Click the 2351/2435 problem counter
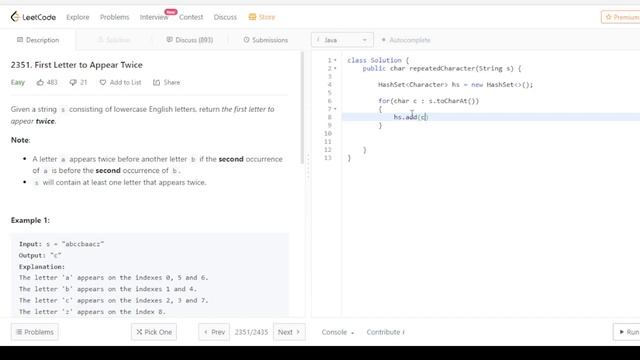Viewport: 640px width, 360px height. point(251,332)
